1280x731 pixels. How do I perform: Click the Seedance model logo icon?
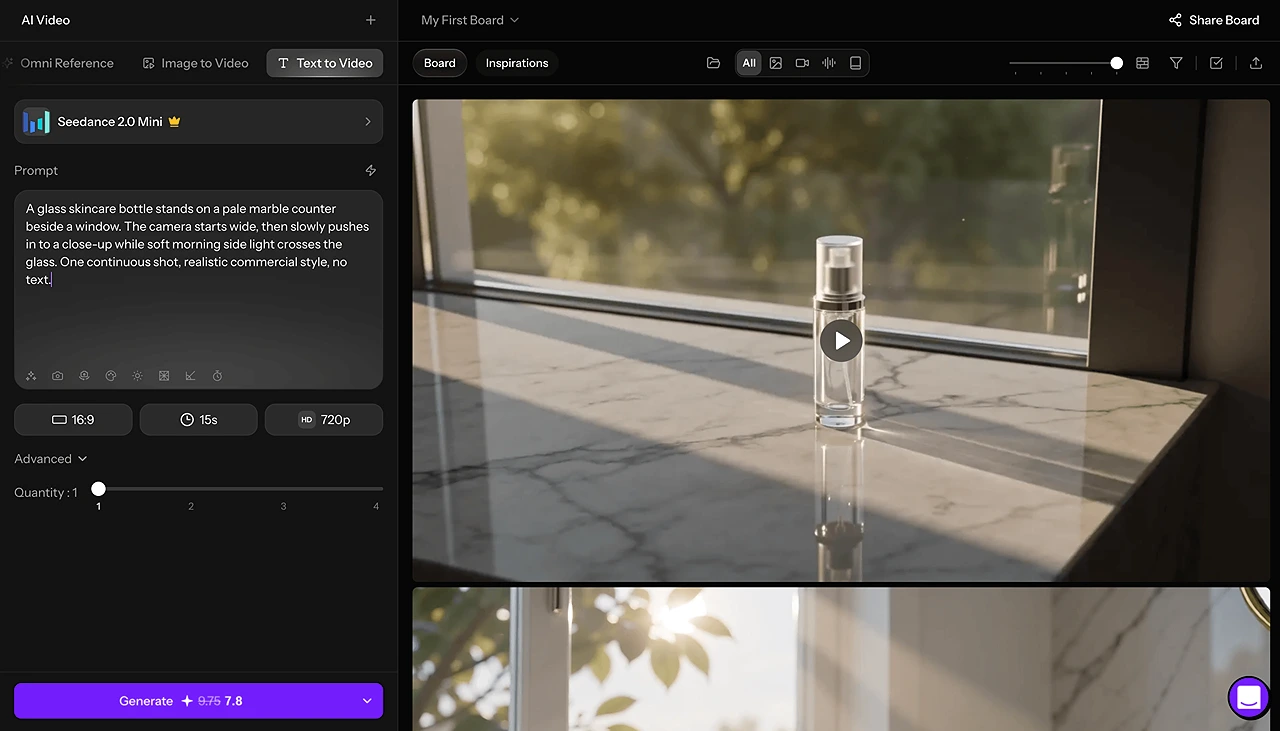click(x=36, y=121)
